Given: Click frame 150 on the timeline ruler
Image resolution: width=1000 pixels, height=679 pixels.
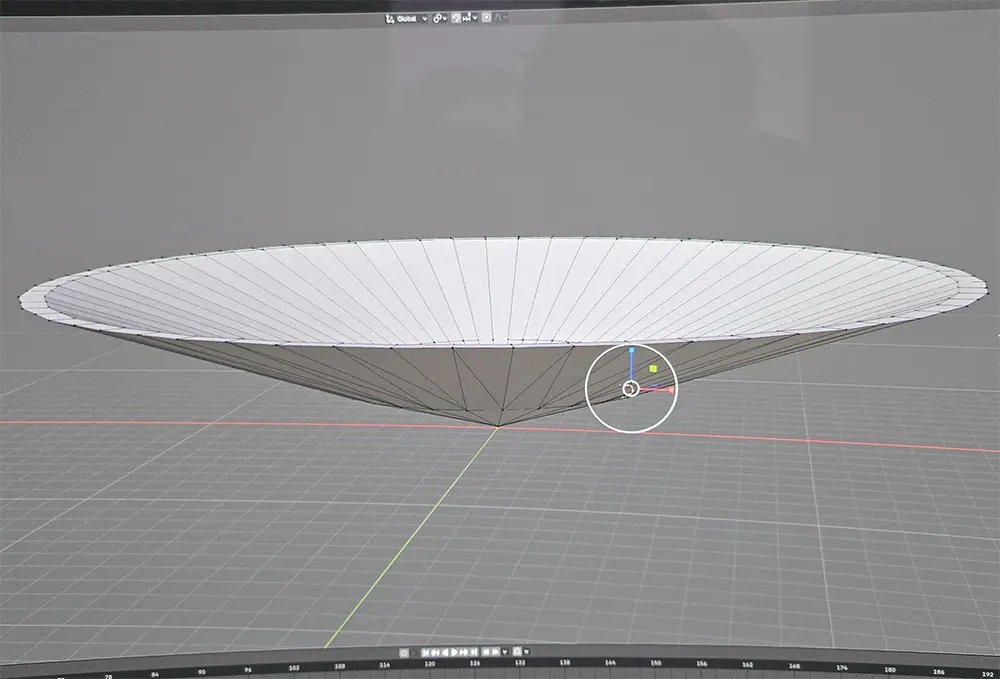Looking at the screenshot, I should click(x=656, y=663).
